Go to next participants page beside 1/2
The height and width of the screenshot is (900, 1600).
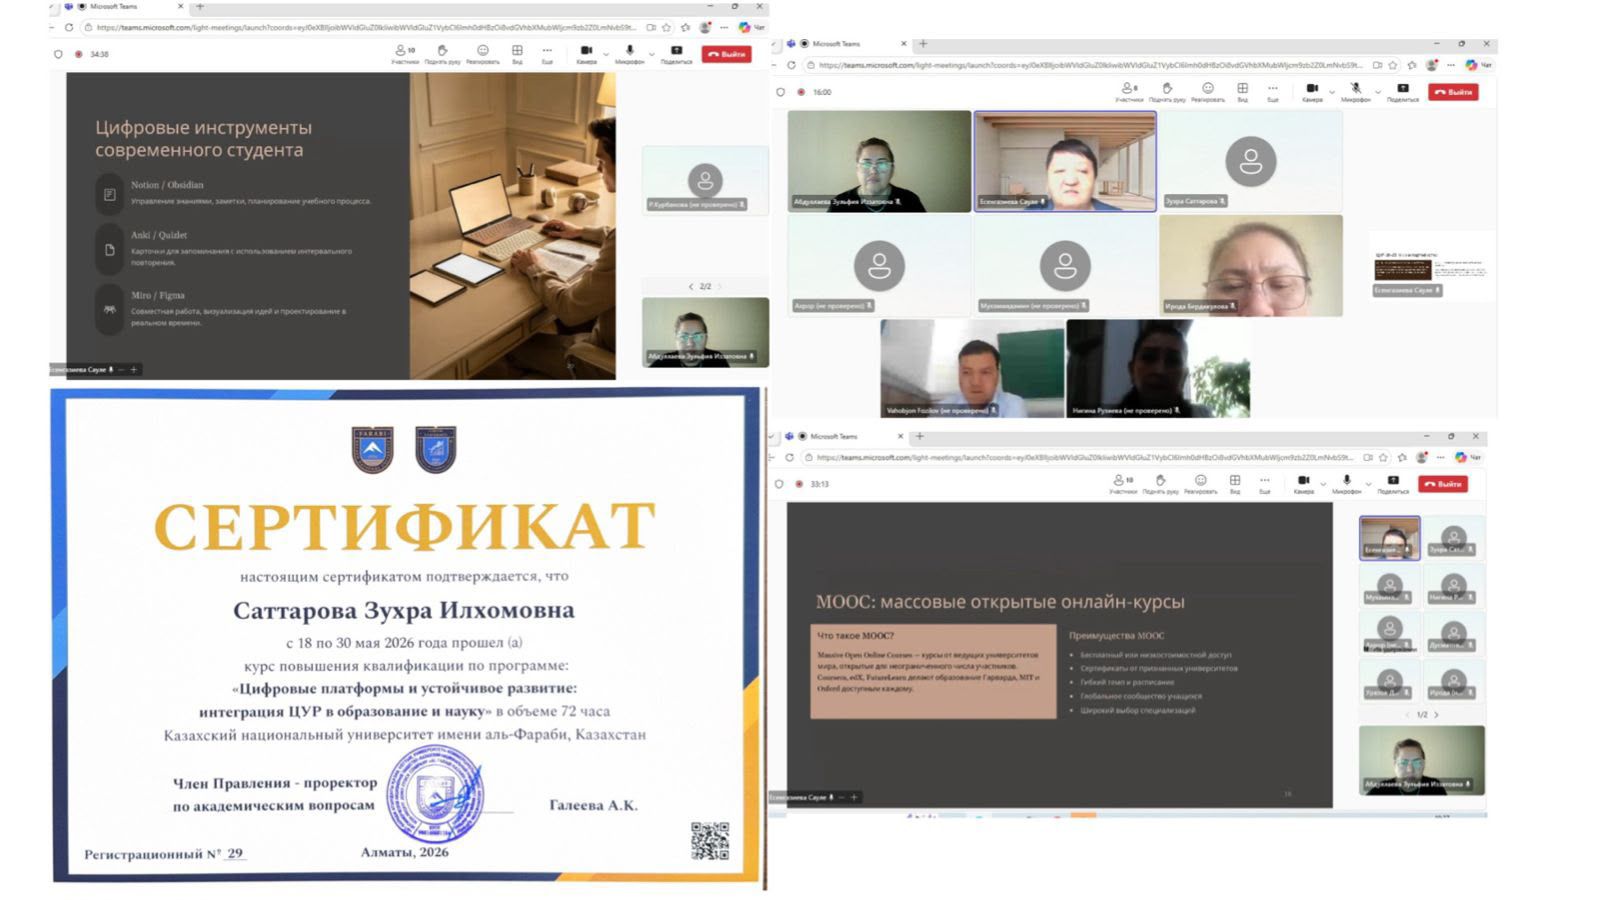pos(1437,715)
